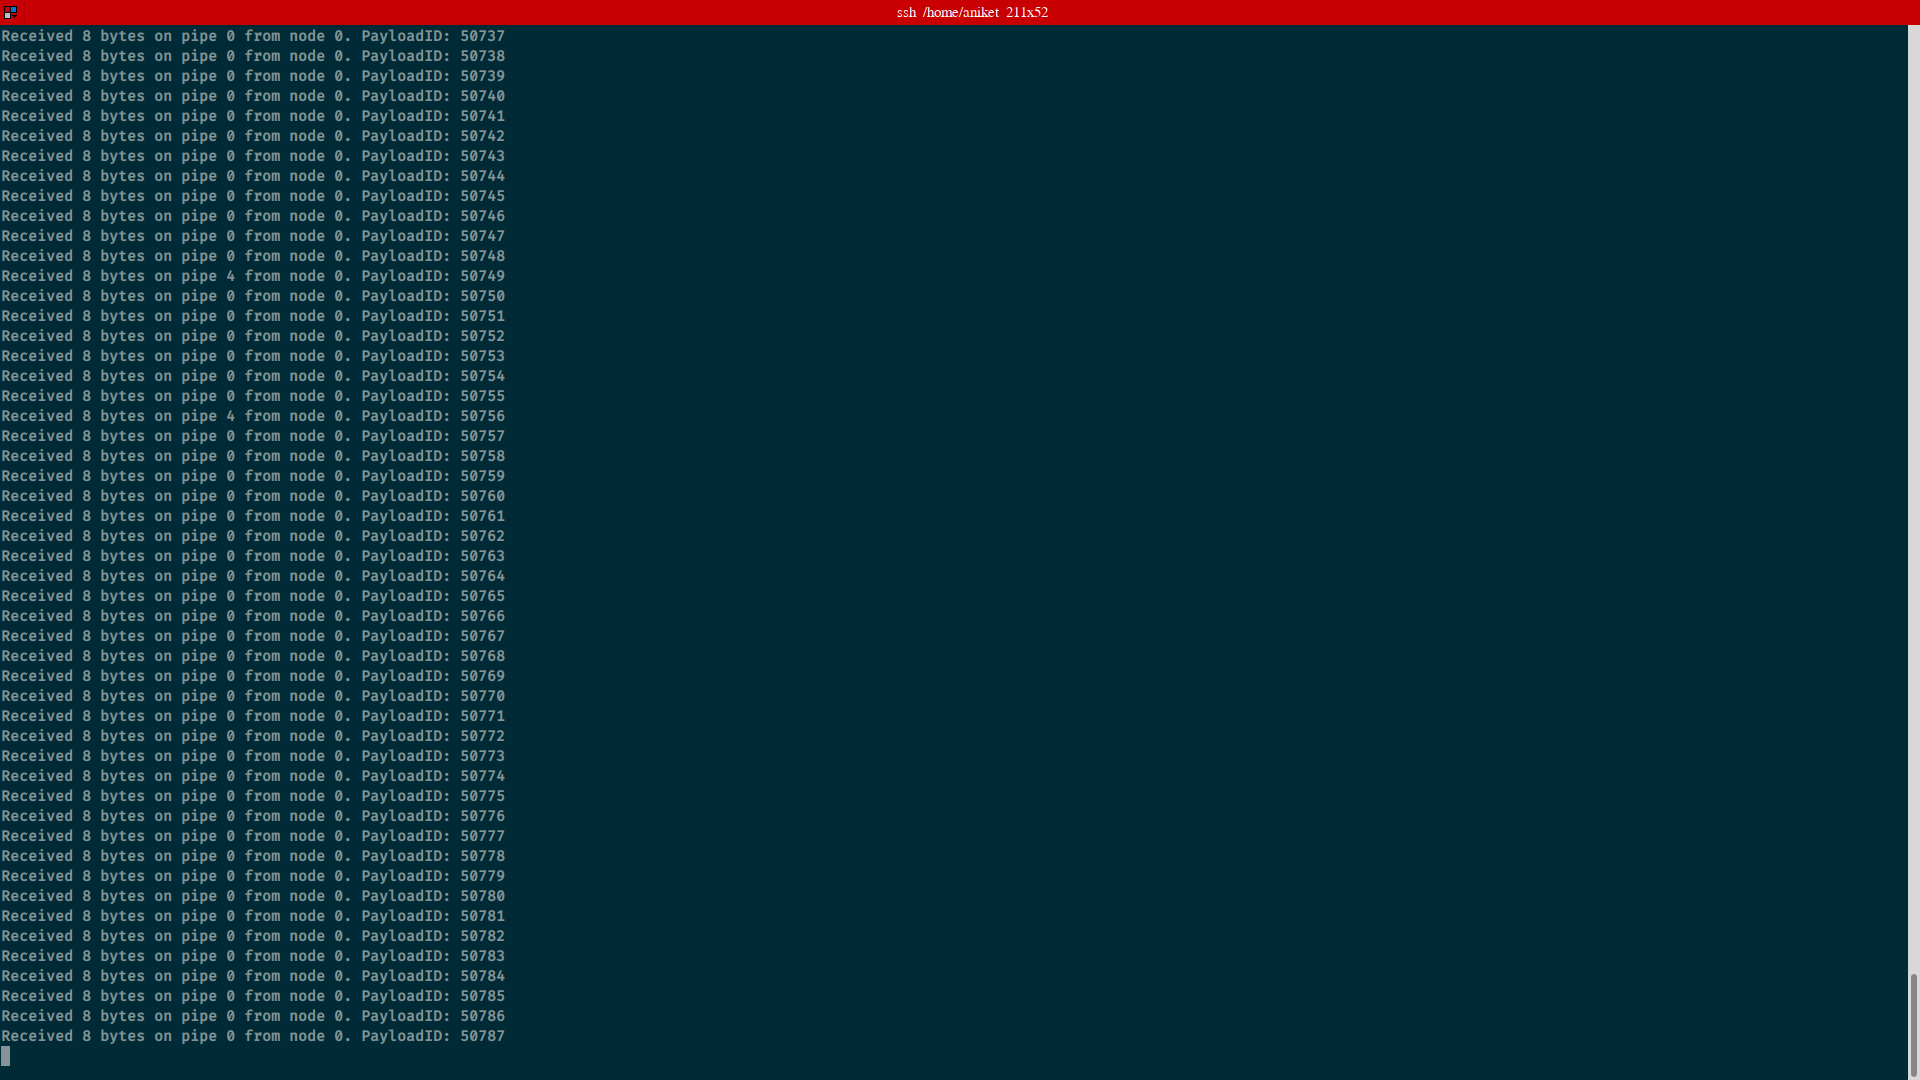The image size is (1920, 1080).
Task: Click the phrase 8 bytes on PayloadID 50775 line
Action: [113, 795]
